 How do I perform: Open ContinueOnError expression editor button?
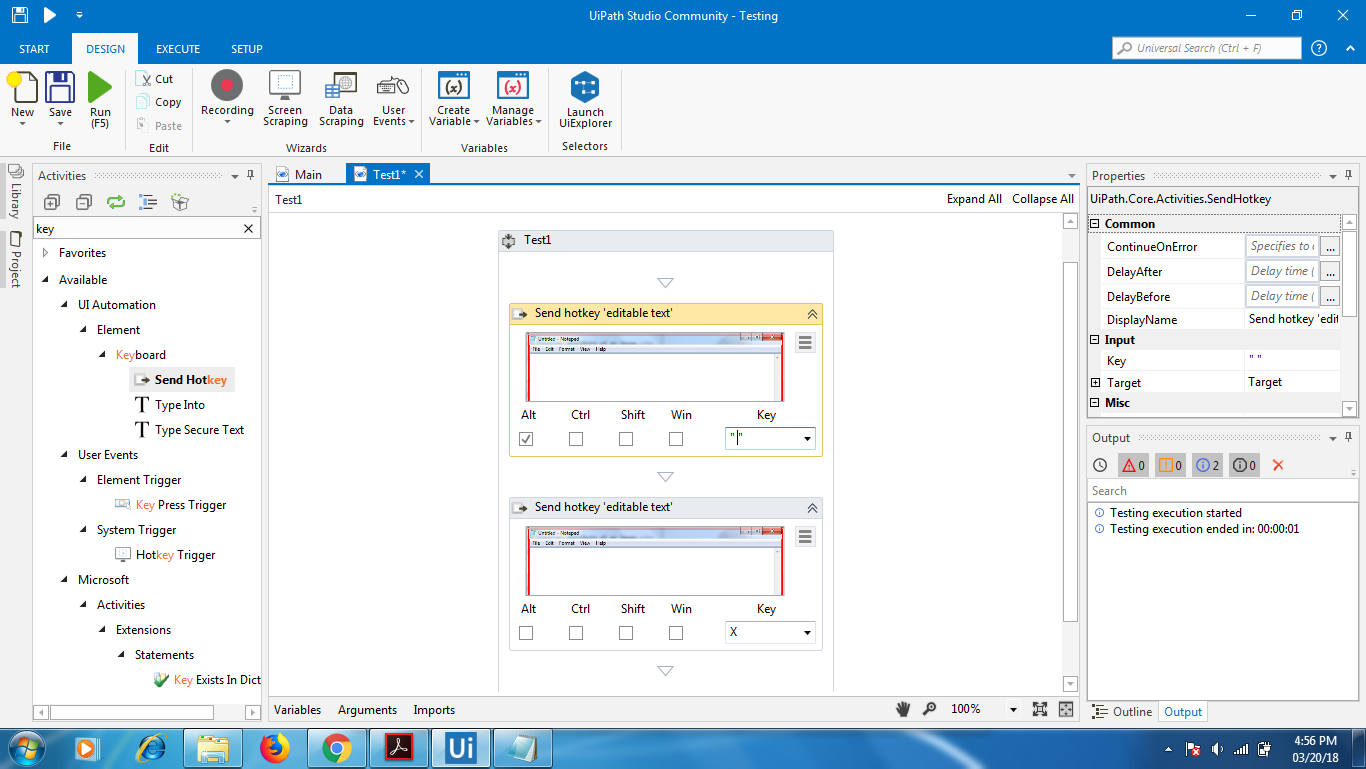[1329, 246]
